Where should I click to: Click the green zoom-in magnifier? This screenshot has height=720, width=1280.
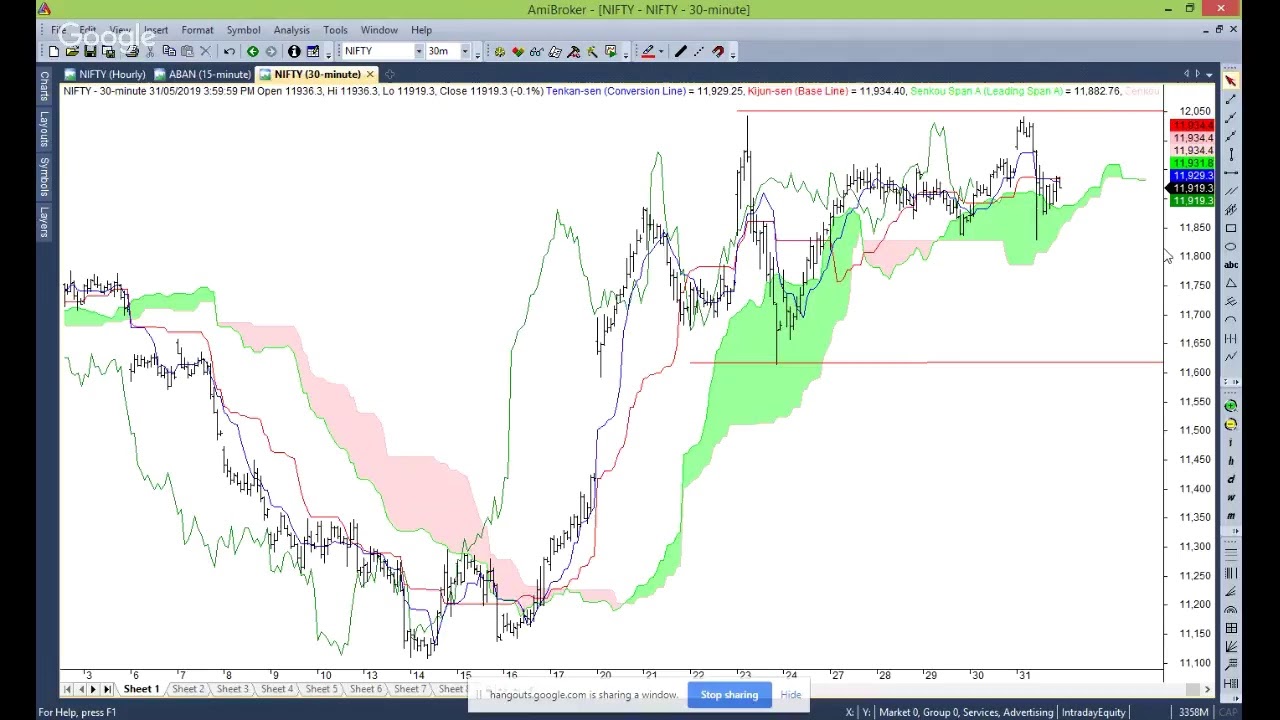point(1231,406)
